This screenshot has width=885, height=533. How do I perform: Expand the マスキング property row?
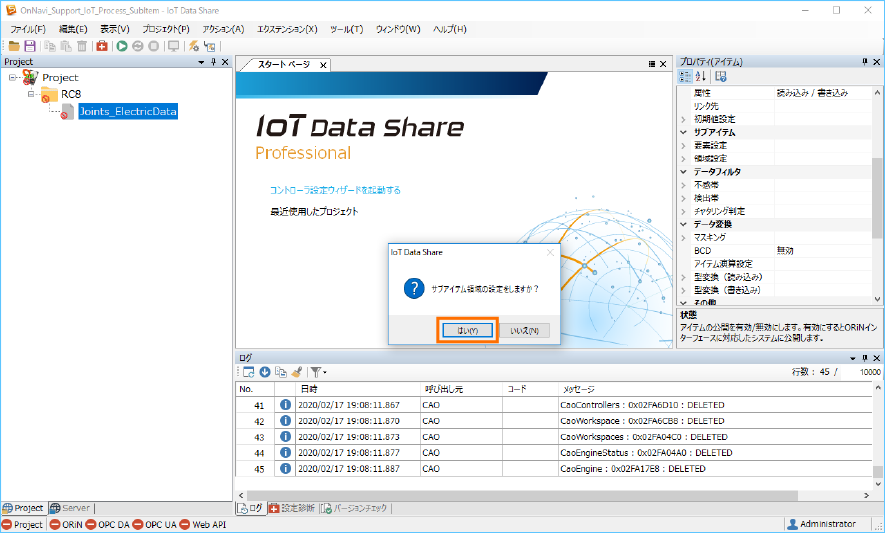[684, 237]
